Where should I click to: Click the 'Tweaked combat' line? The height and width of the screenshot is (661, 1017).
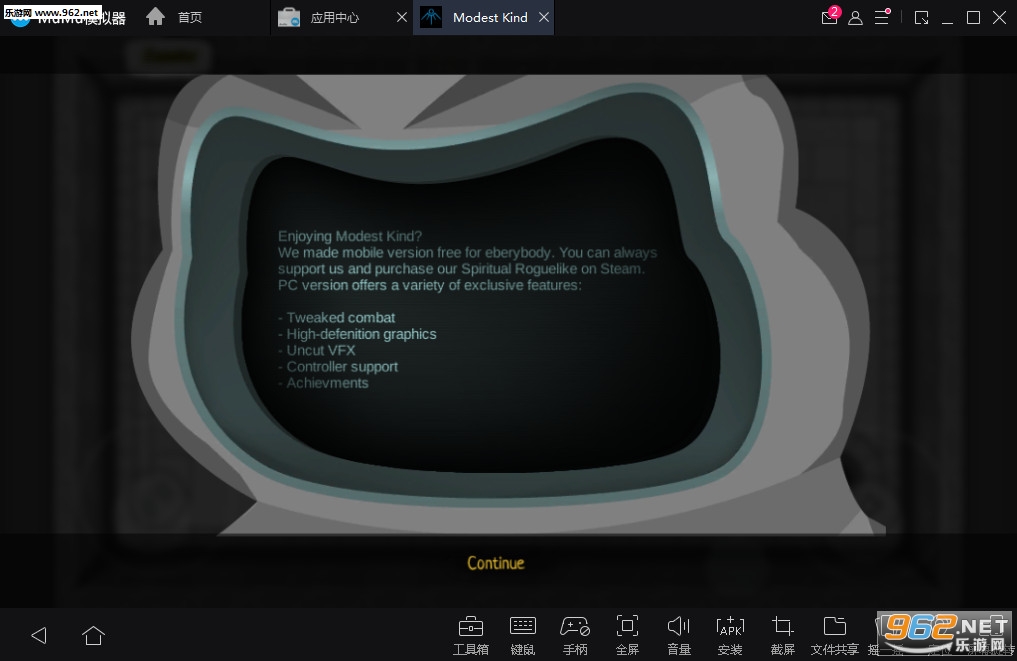(337, 318)
